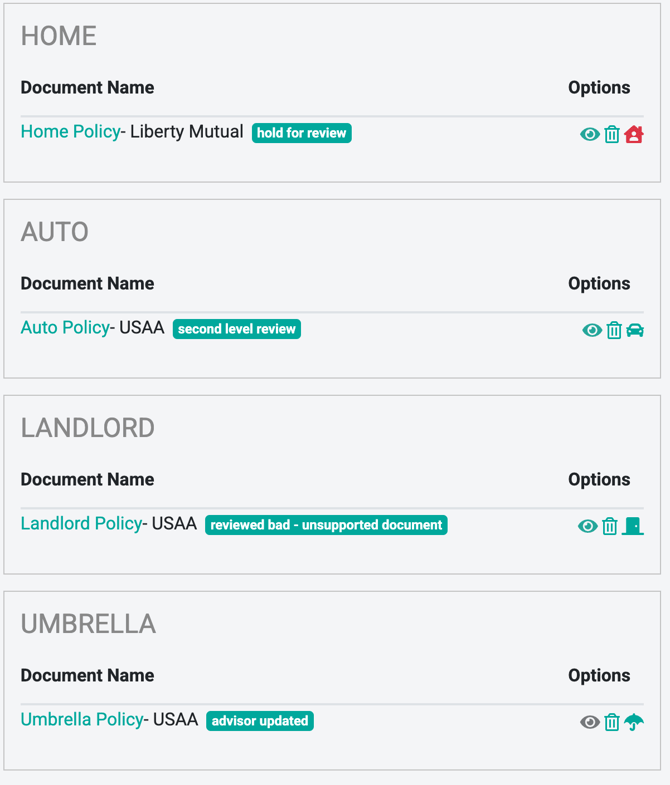Delete the Landlord Policy document

pos(610,526)
